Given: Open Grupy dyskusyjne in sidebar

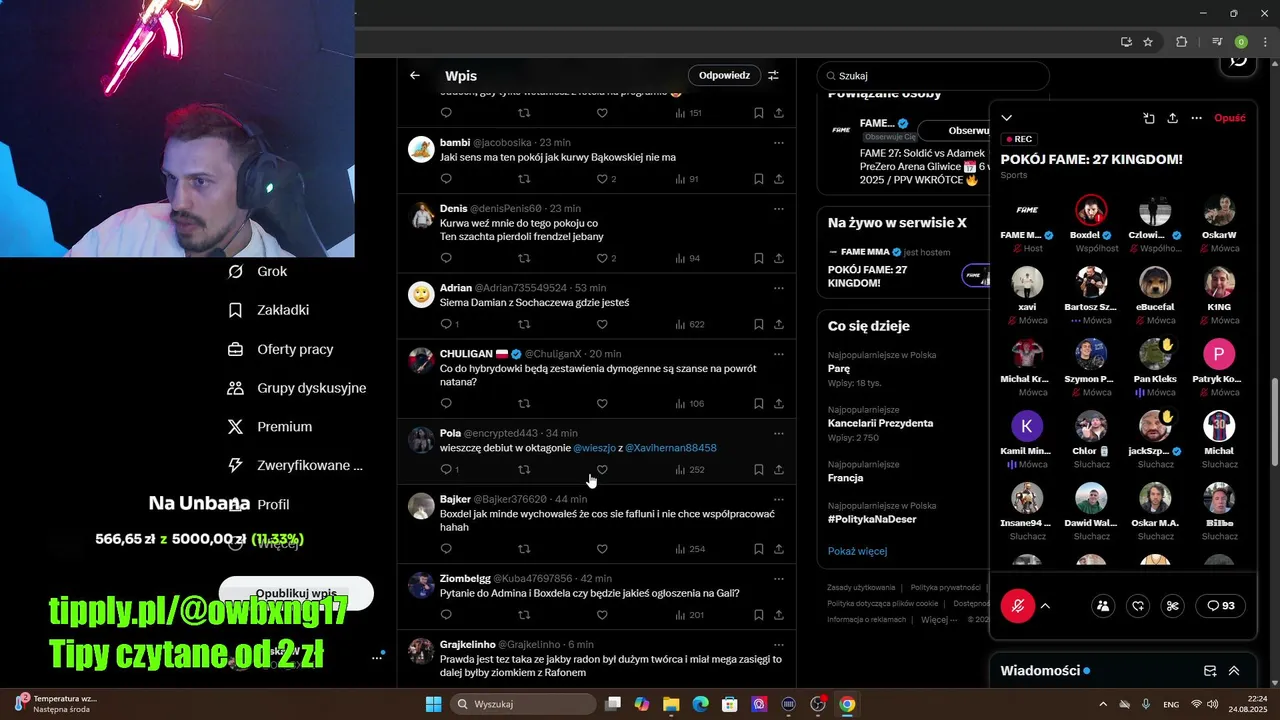Looking at the screenshot, I should [x=297, y=388].
